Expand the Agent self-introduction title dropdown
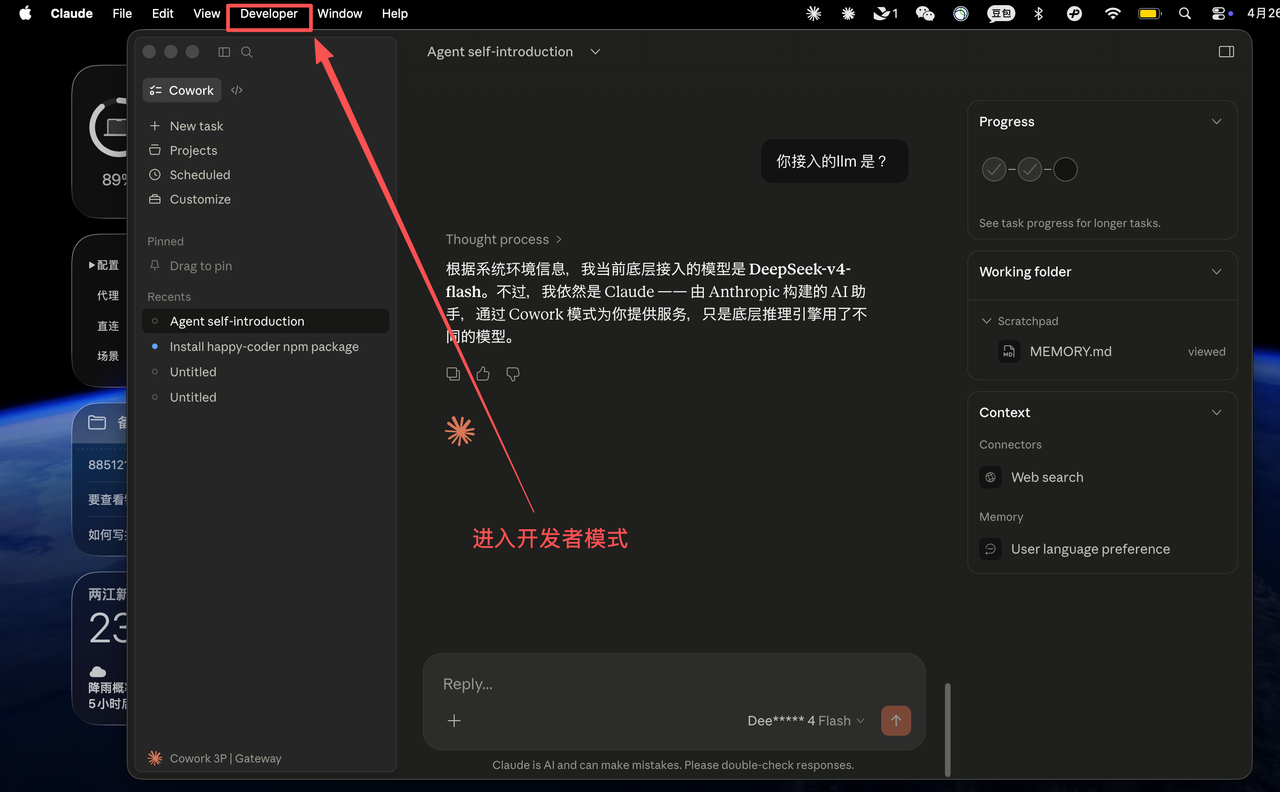 595,52
